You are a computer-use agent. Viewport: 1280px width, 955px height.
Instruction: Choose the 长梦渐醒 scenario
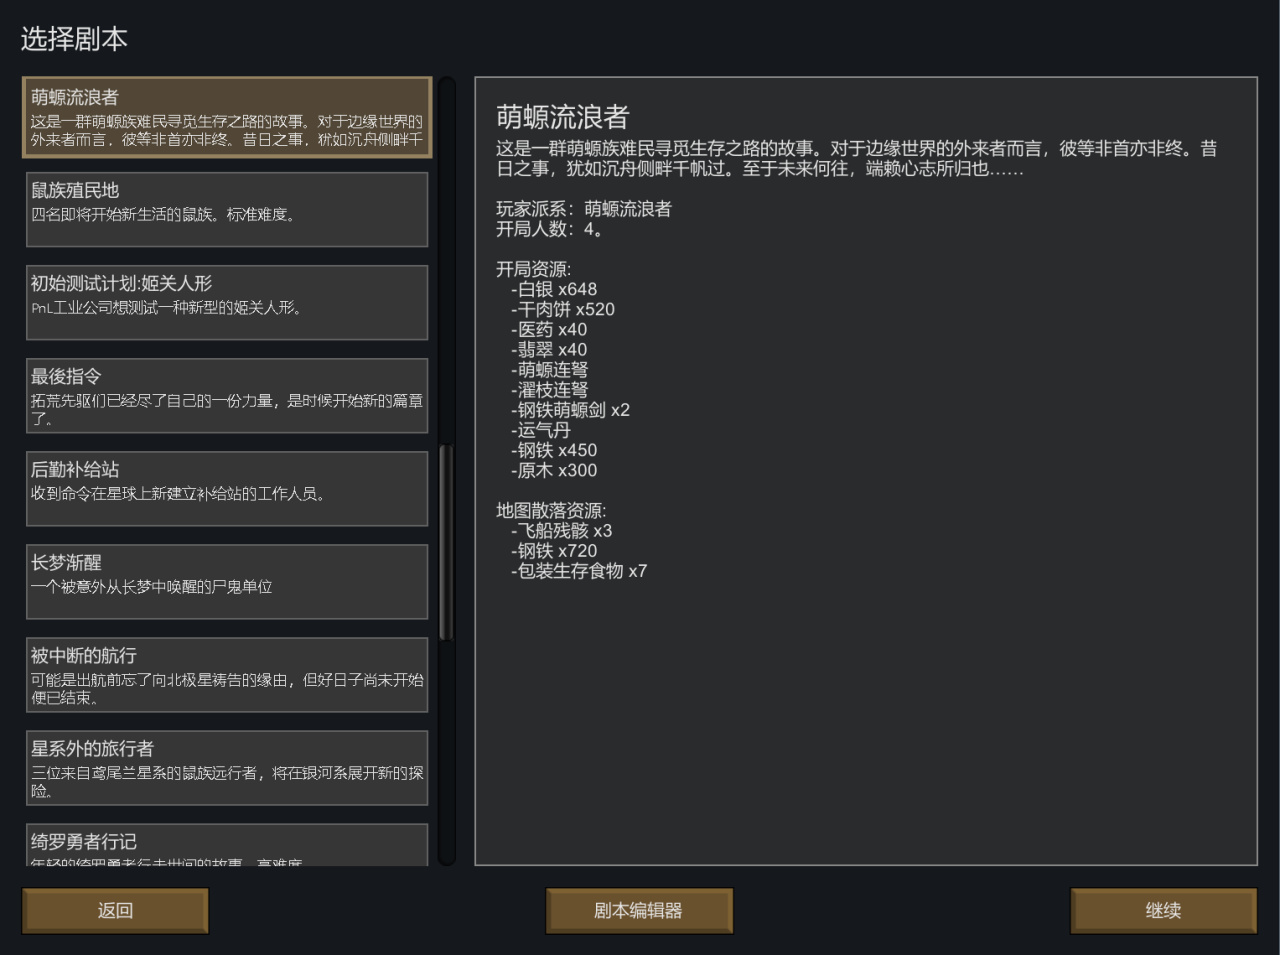click(227, 581)
